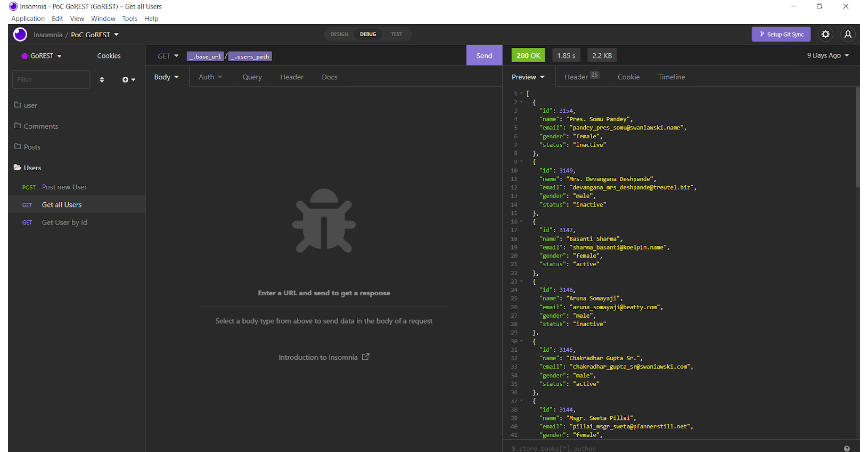Image resolution: width=868 pixels, height=452 pixels.
Task: Switch to the Docs tab
Action: coord(329,77)
